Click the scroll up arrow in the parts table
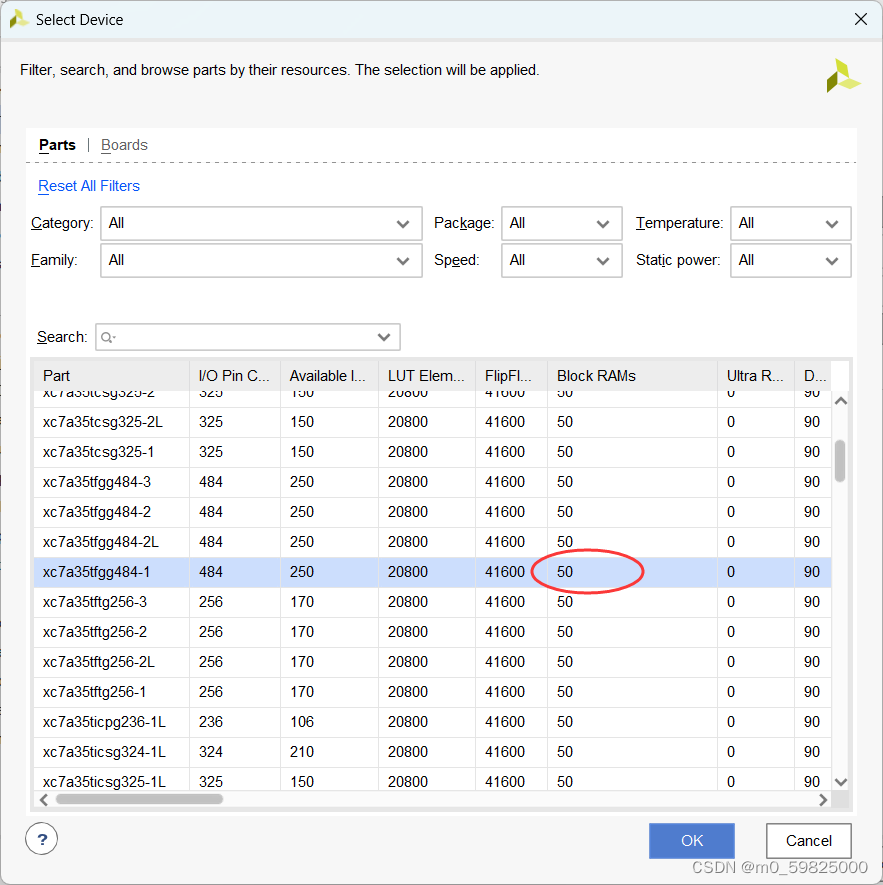This screenshot has height=885, width=883. [841, 401]
